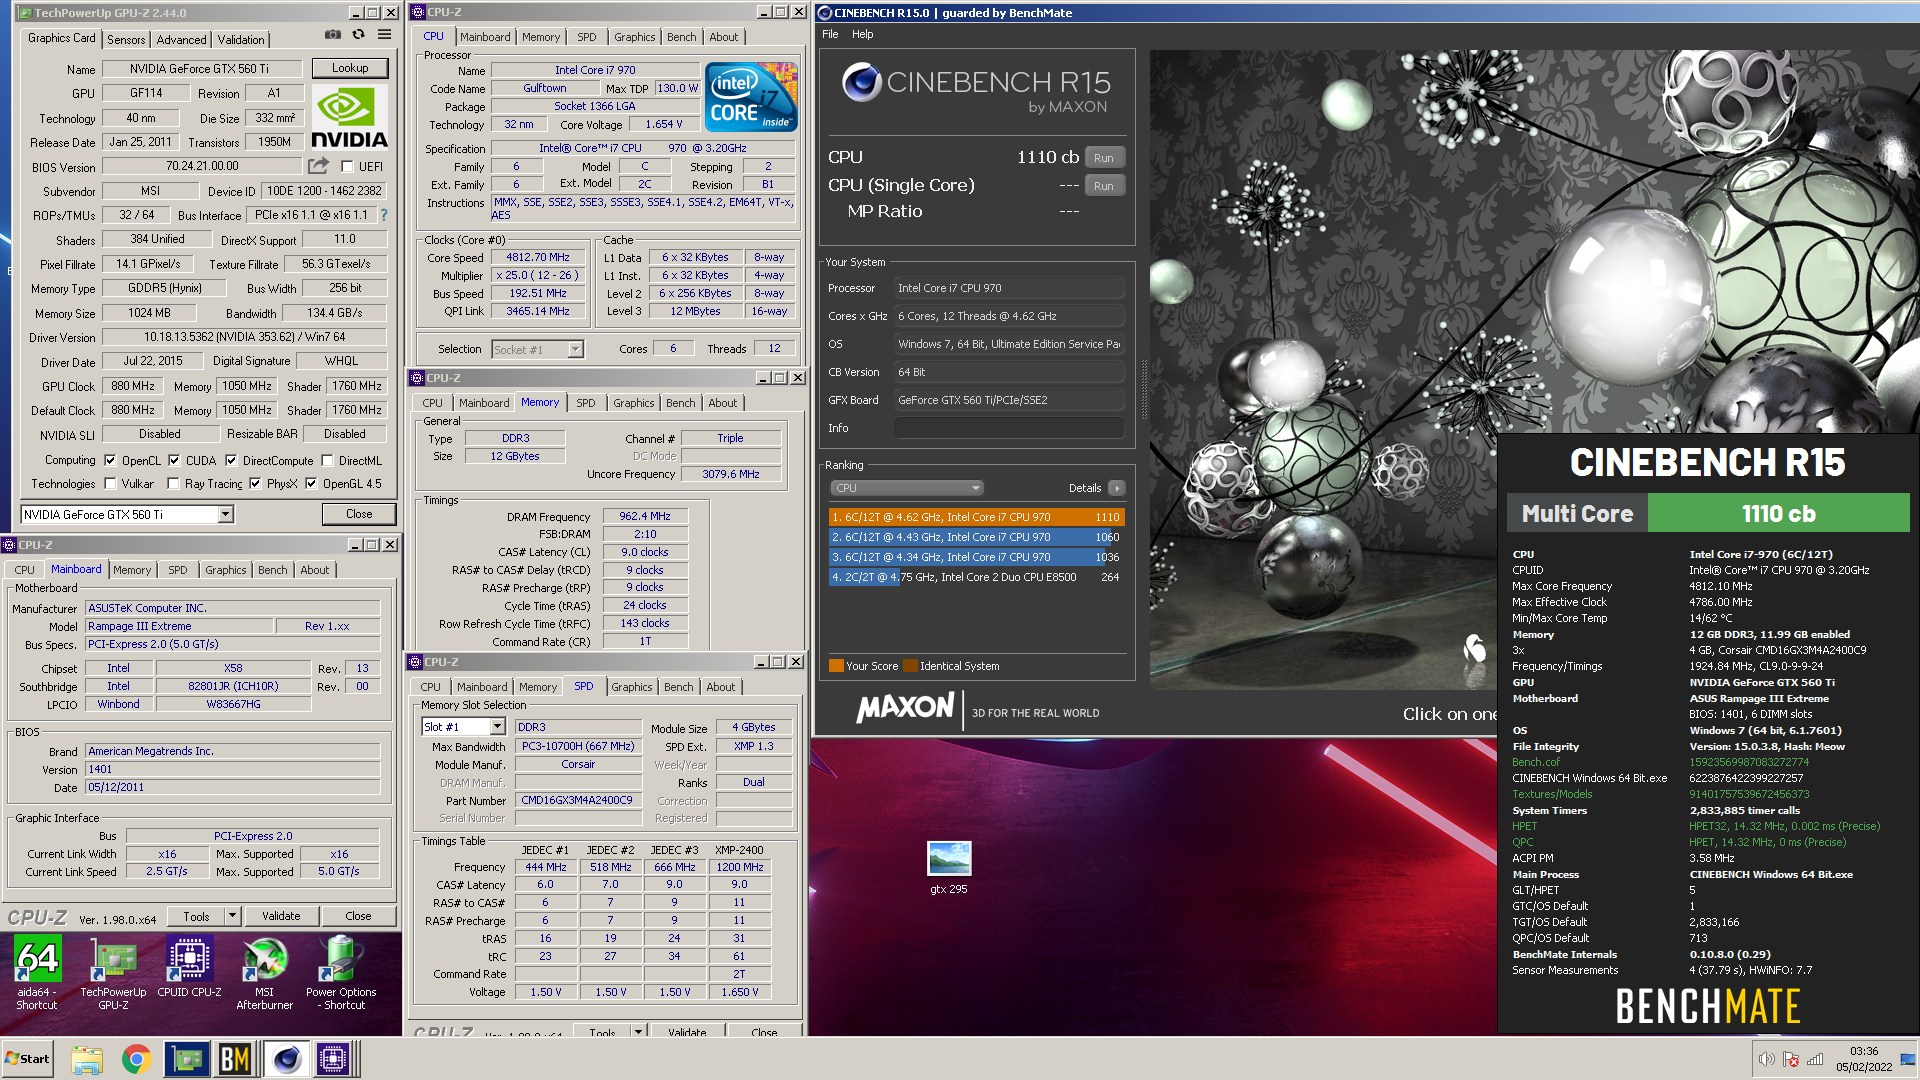Refresh GPU-Z sensor data icon
Viewport: 1920px width, 1080px height.
pos(358,35)
